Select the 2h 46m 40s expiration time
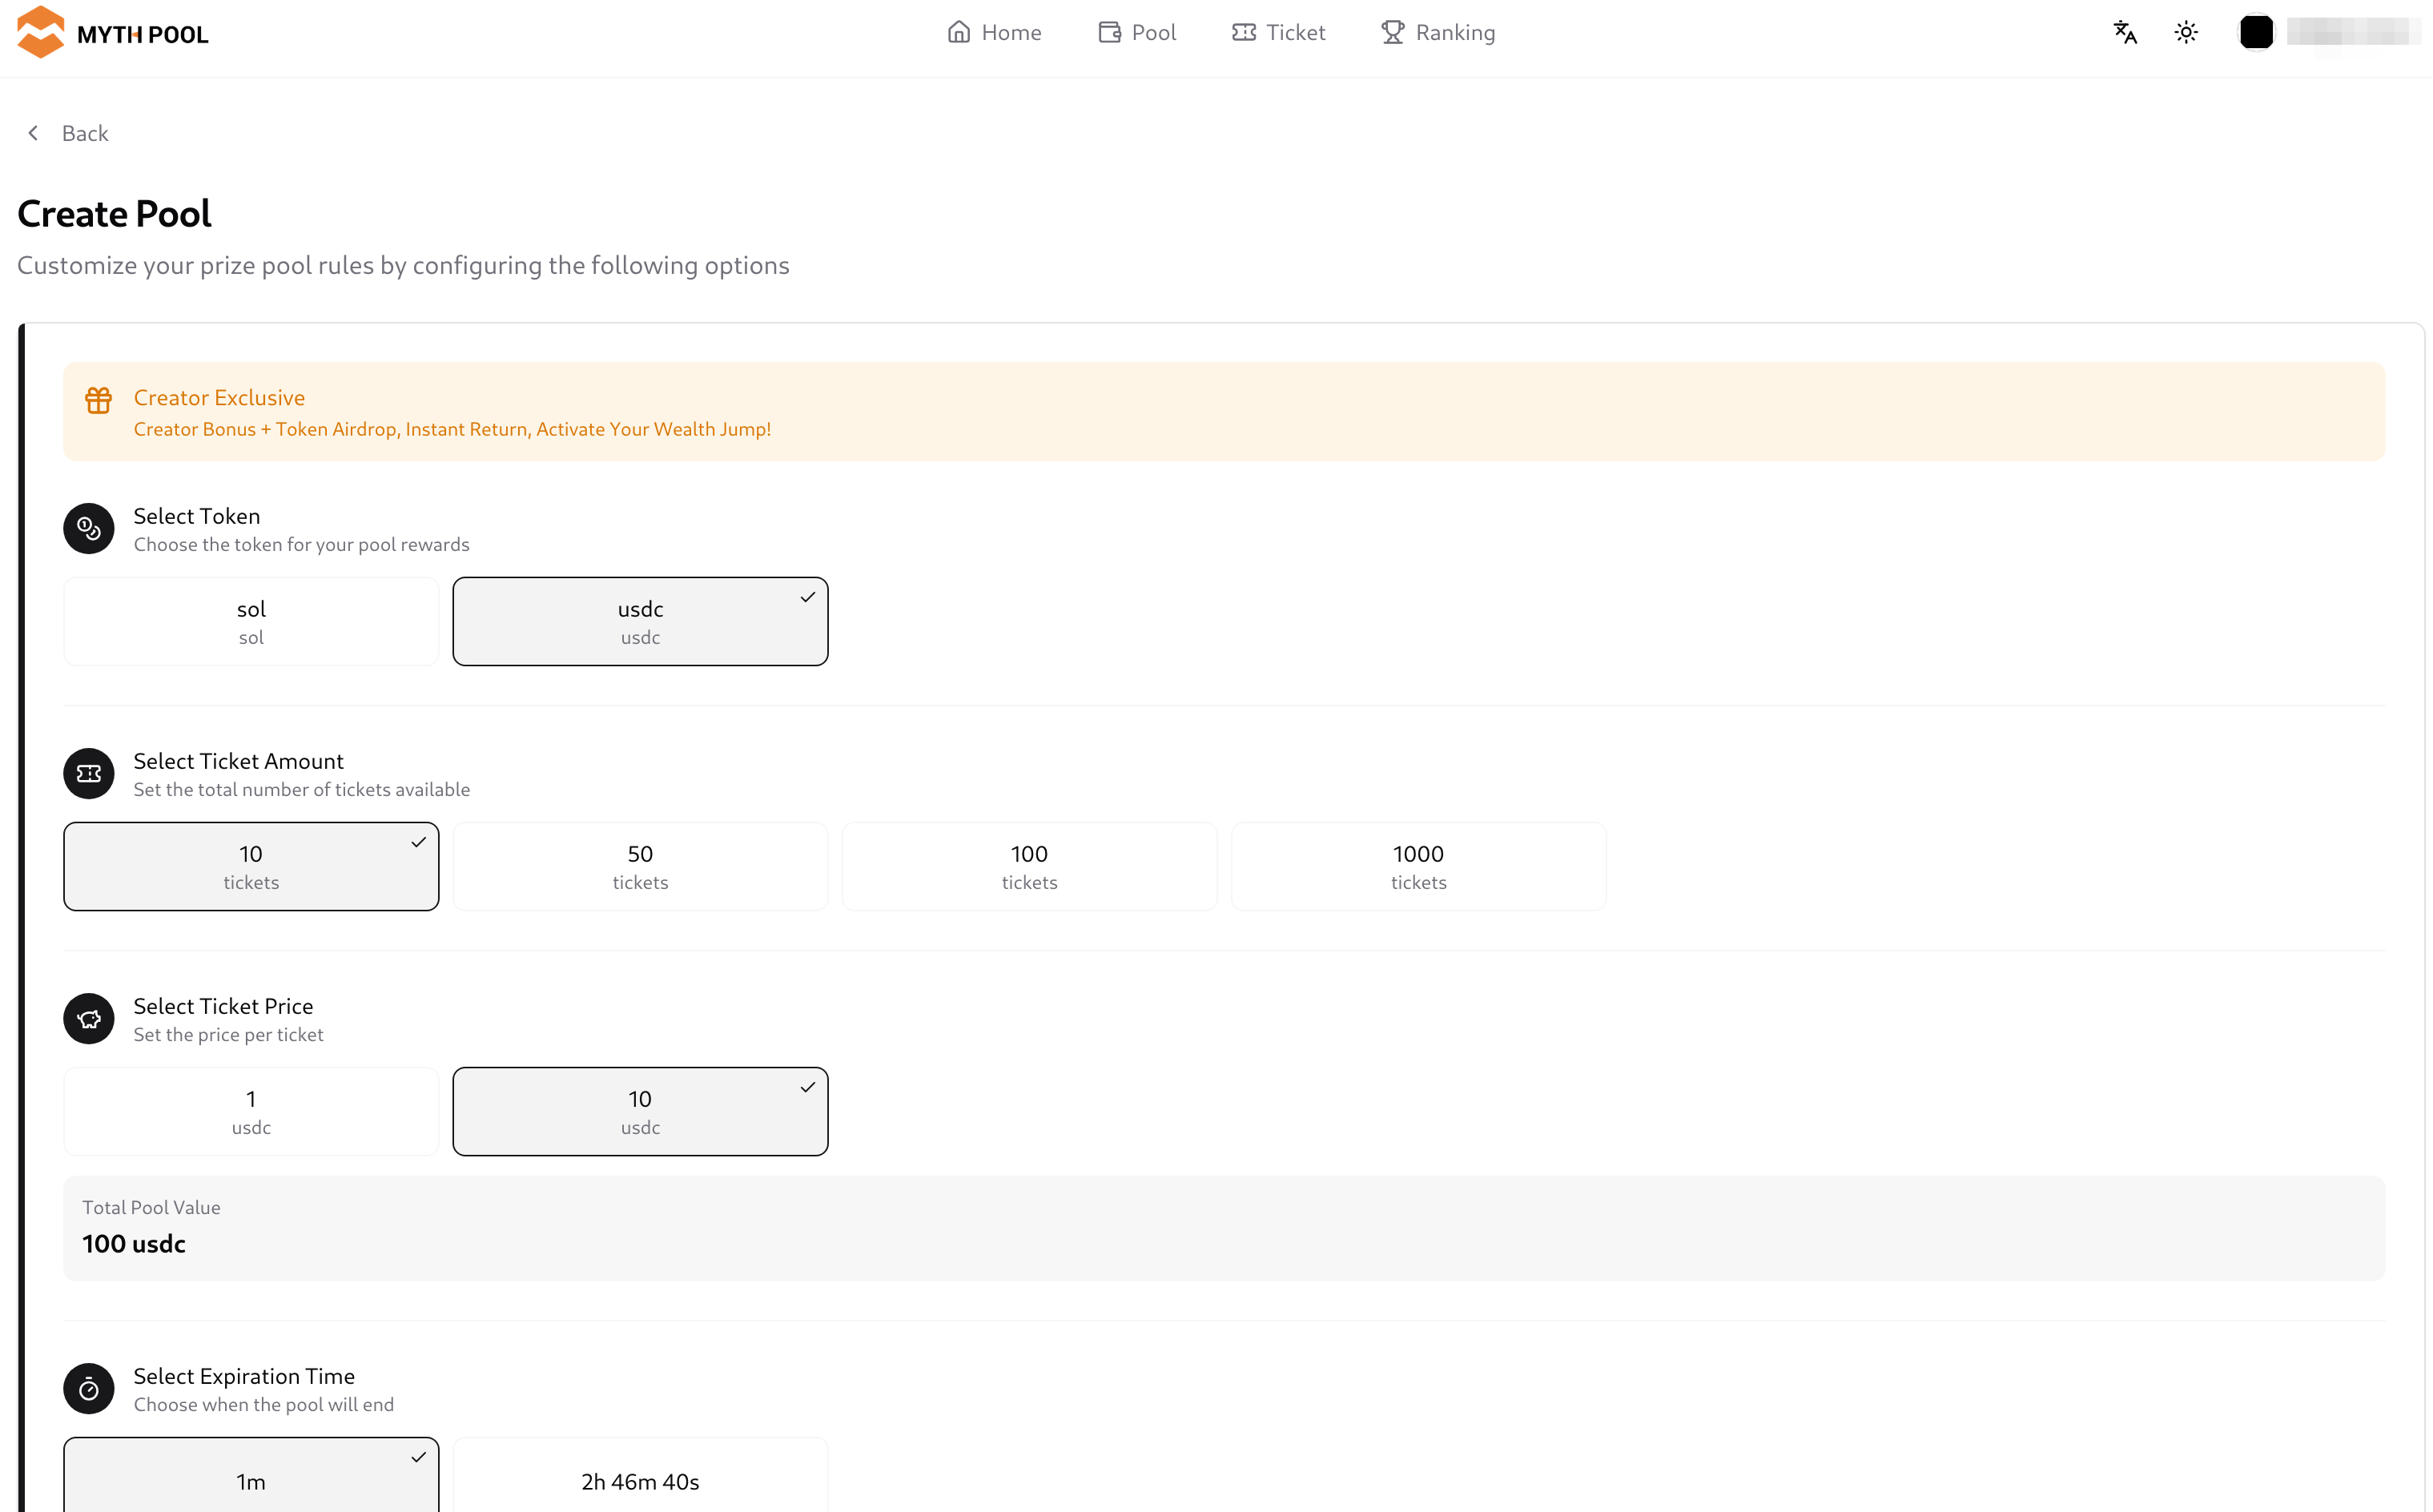This screenshot has width=2433, height=1512. coord(640,1476)
